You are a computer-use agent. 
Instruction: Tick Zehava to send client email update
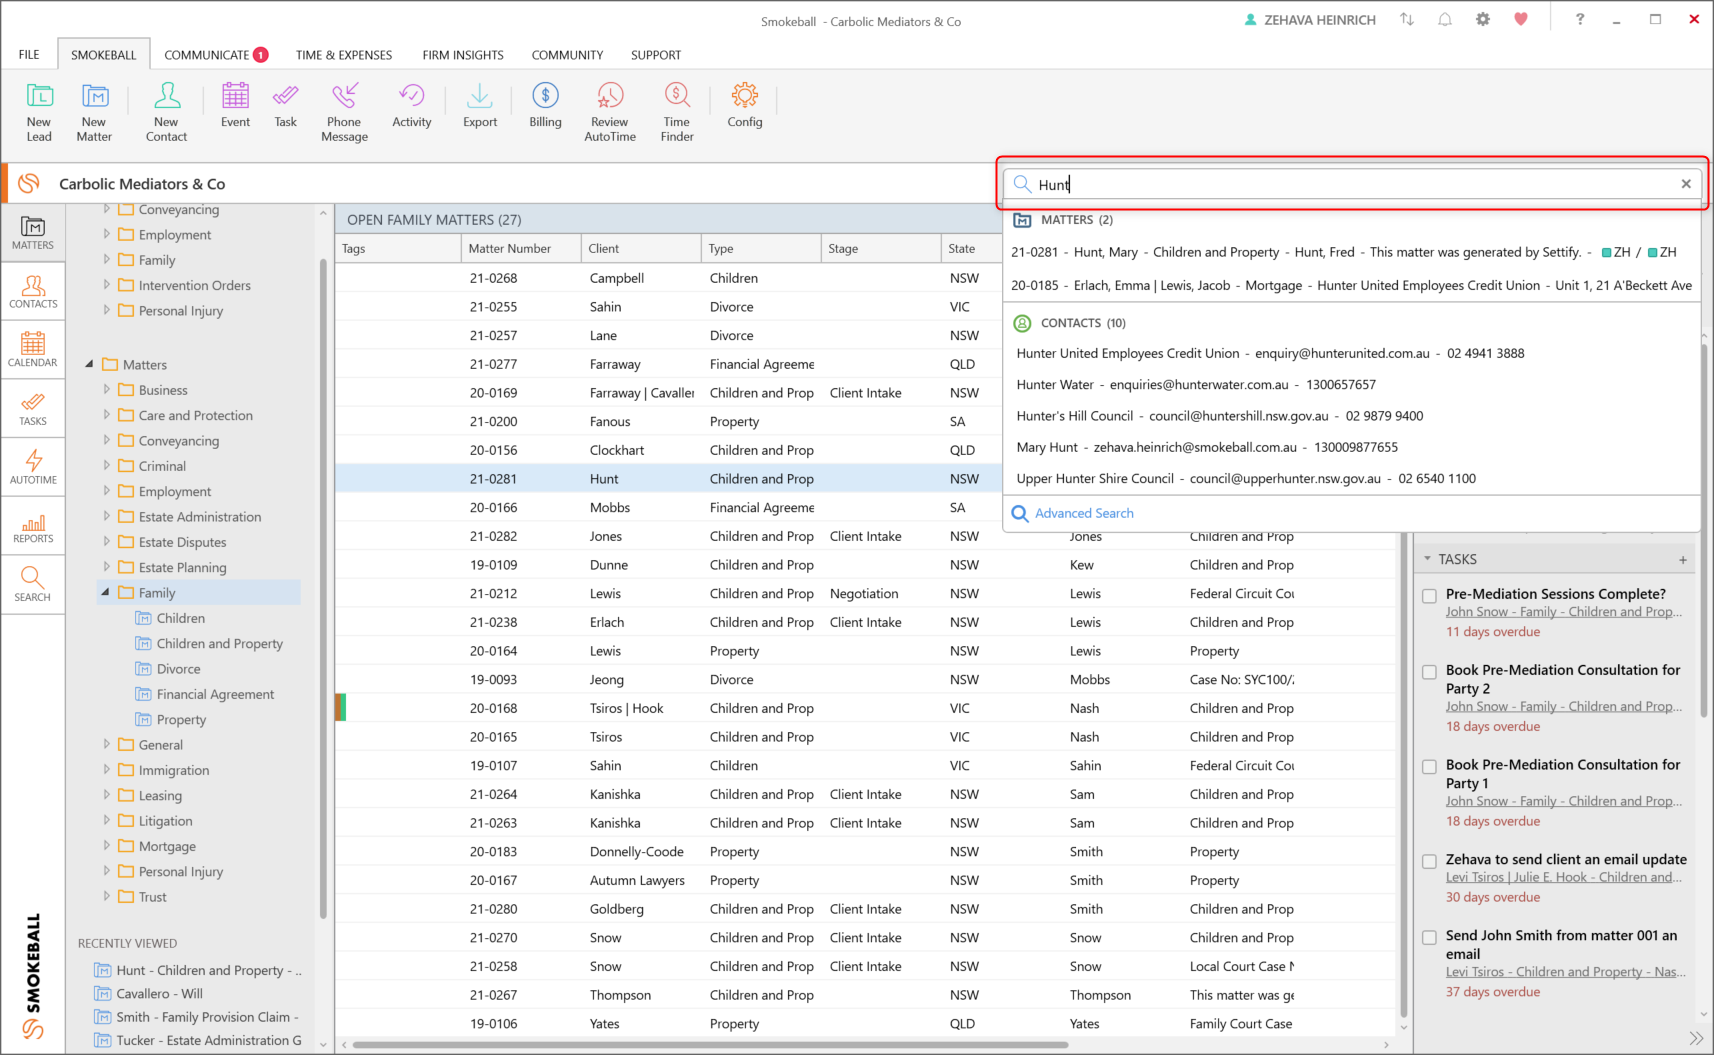tap(1430, 861)
